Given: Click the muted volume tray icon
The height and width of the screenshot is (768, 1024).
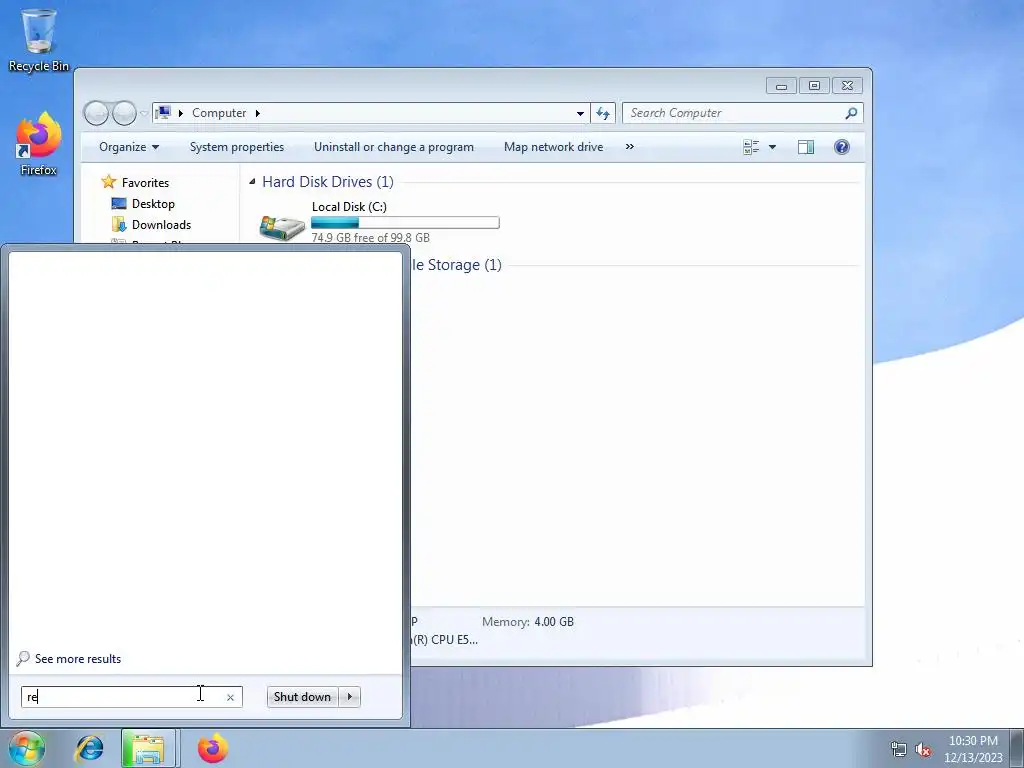Looking at the screenshot, I should (923, 749).
